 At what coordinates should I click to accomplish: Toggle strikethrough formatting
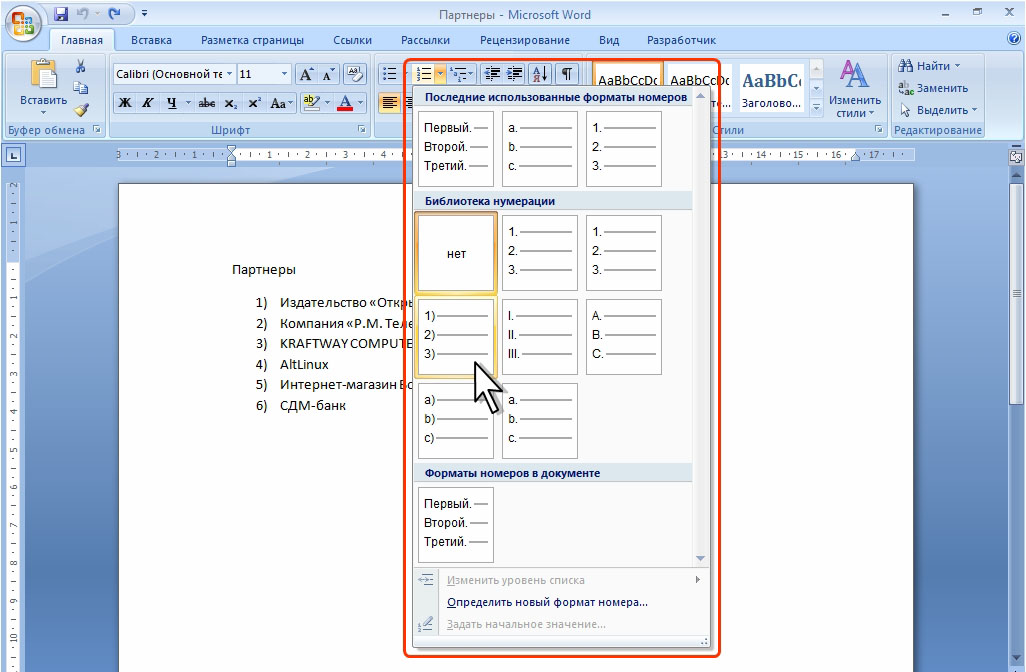pos(207,103)
